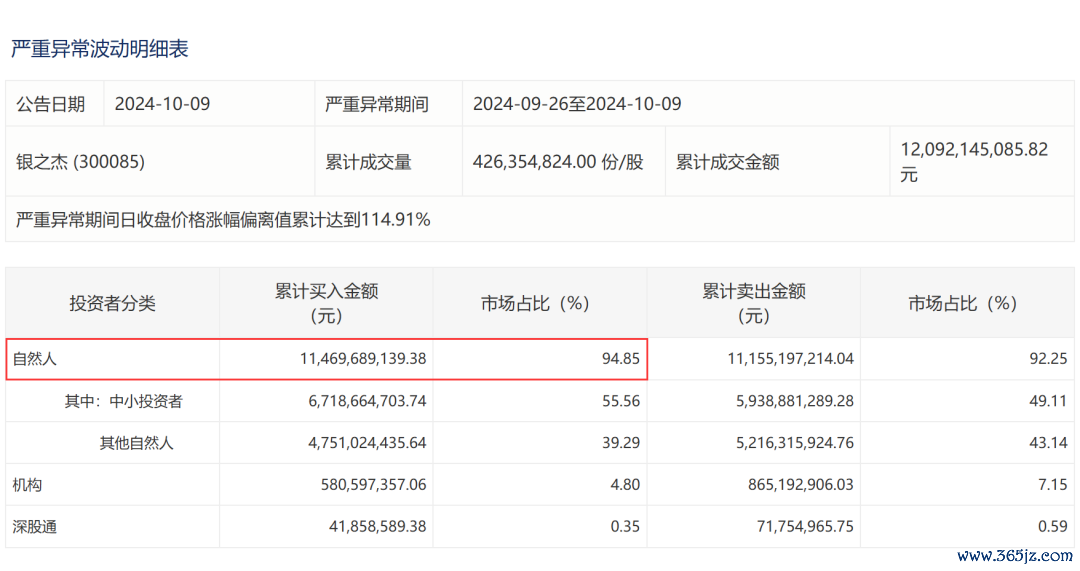This screenshot has height=571, width=1080.
Task: Click the stock name 银之杰 (300085)
Action: pyautogui.click(x=81, y=162)
